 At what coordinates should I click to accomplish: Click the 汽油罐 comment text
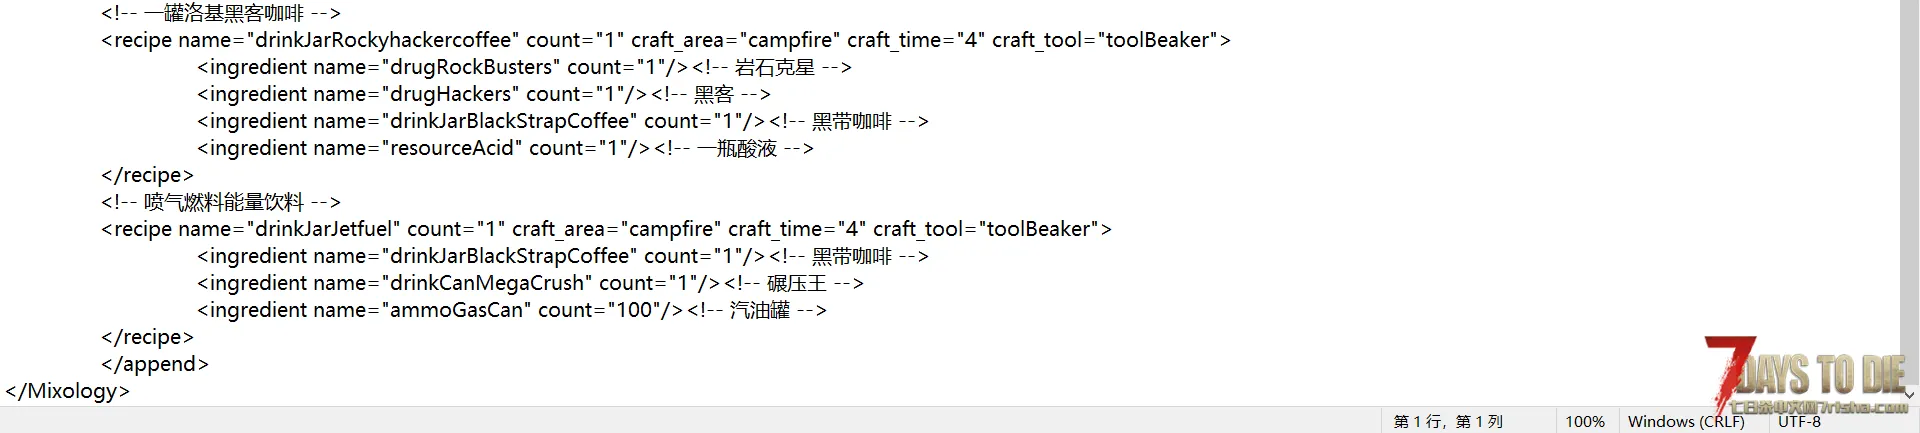759,311
